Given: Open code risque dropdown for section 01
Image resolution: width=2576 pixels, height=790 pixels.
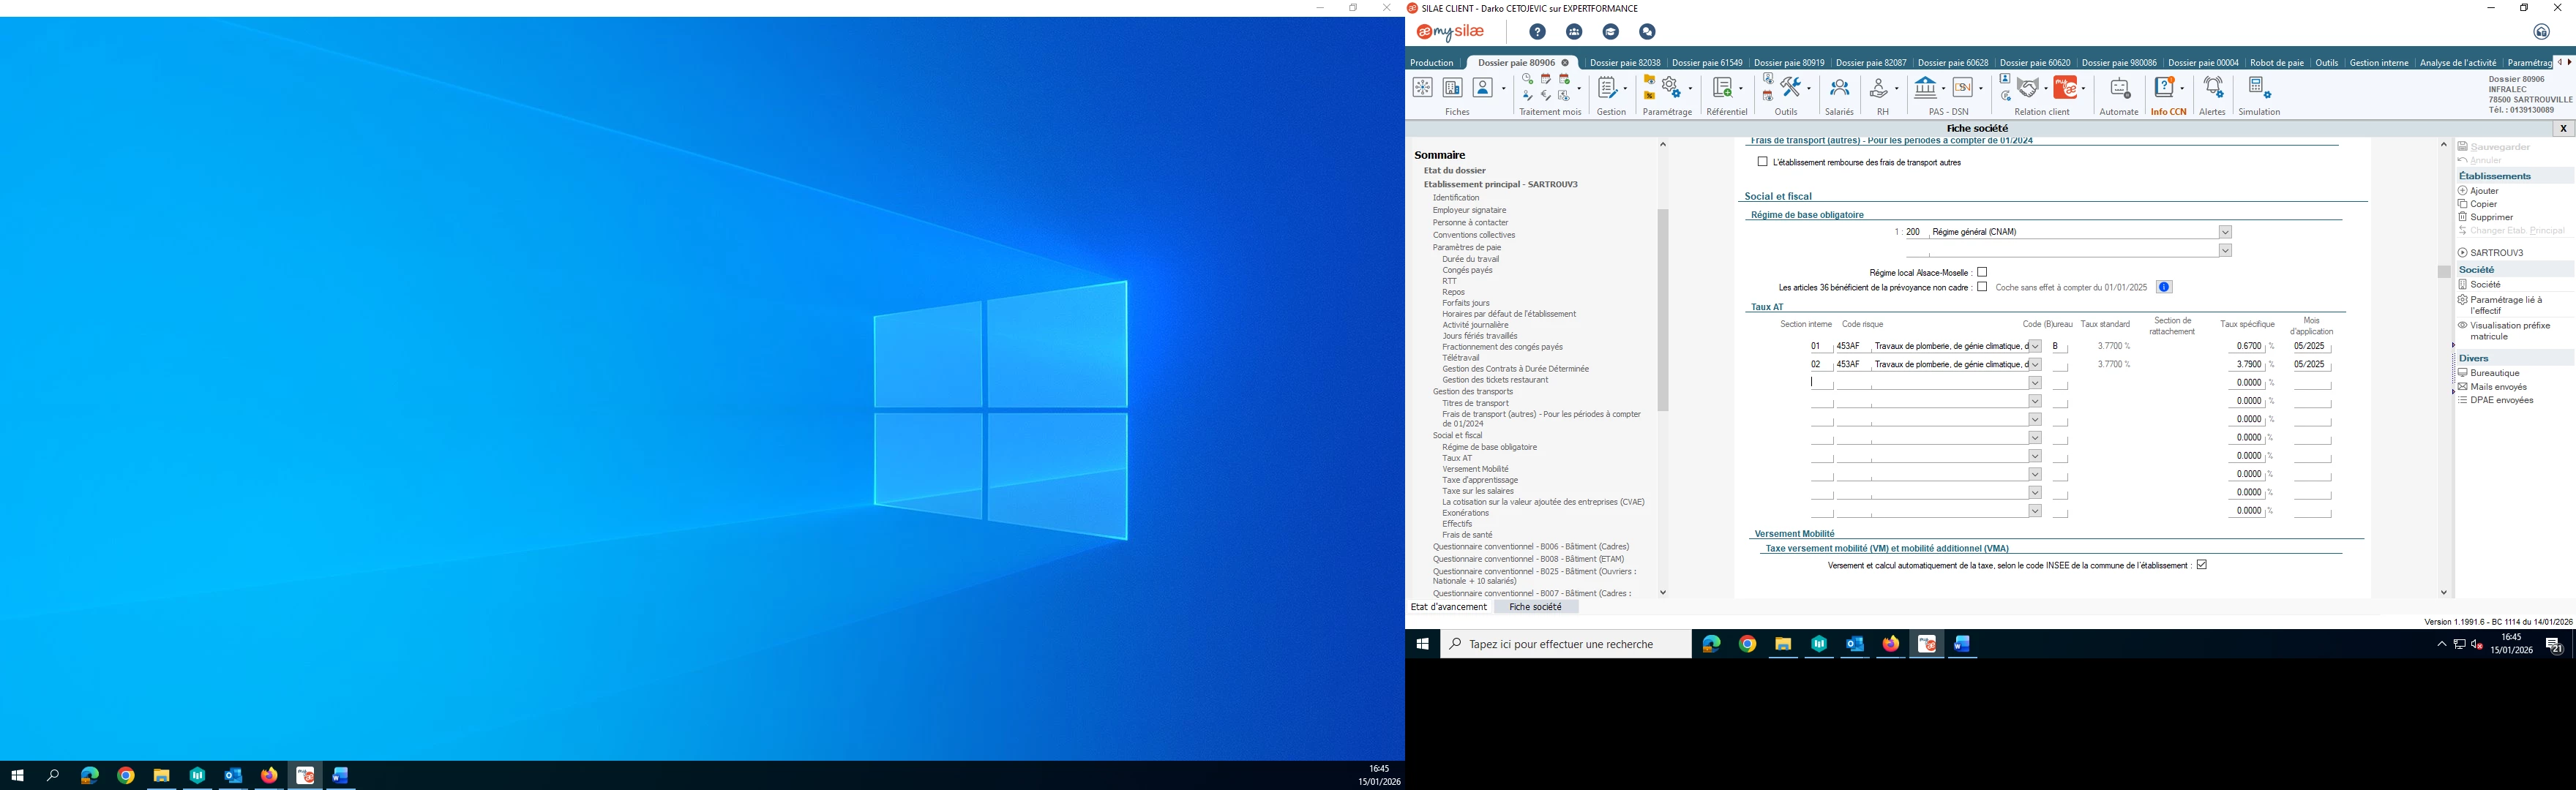Looking at the screenshot, I should tap(2034, 347).
